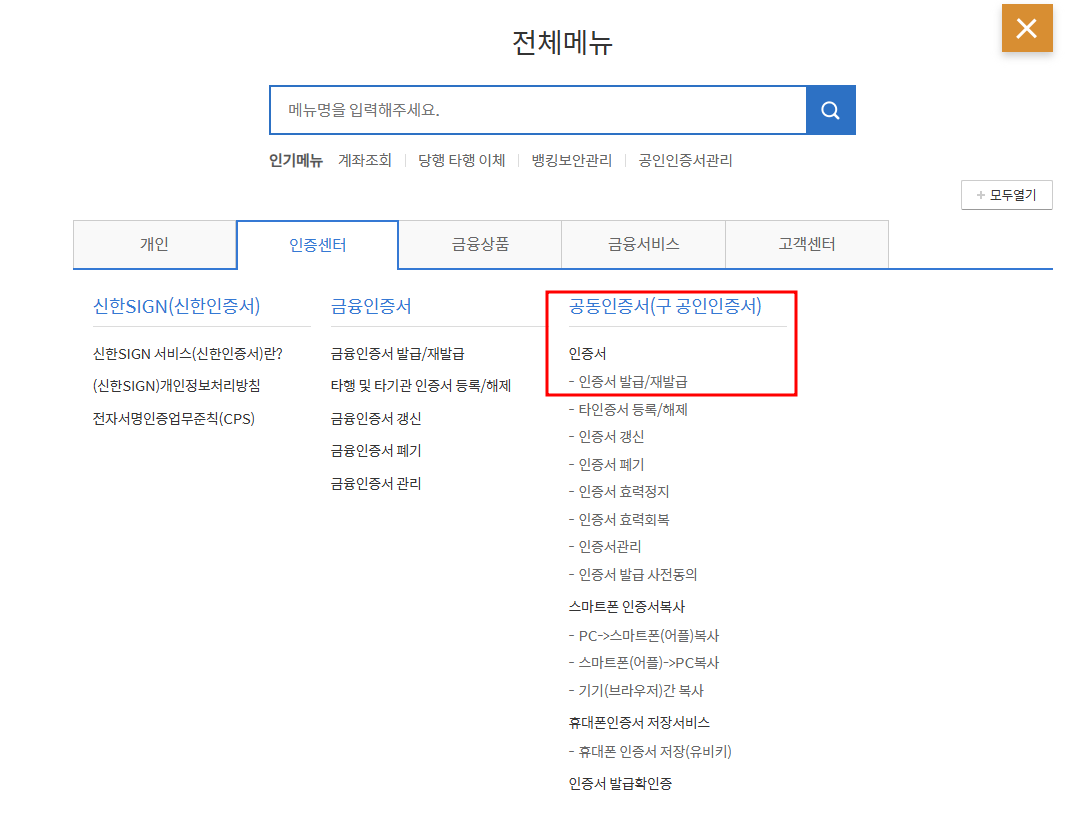The height and width of the screenshot is (832, 1088).
Task: Click the 공동인증서(구 공인인증서) heading
Action: click(665, 306)
